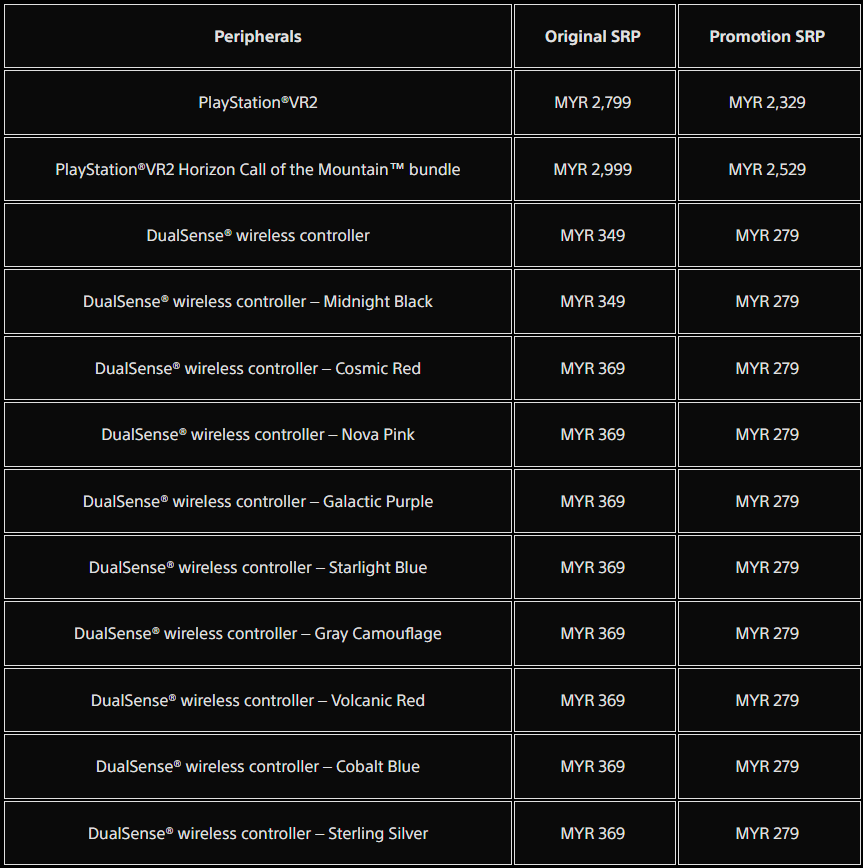863x868 pixels.
Task: Select the Cosmic Red controller cell
Action: click(x=257, y=368)
